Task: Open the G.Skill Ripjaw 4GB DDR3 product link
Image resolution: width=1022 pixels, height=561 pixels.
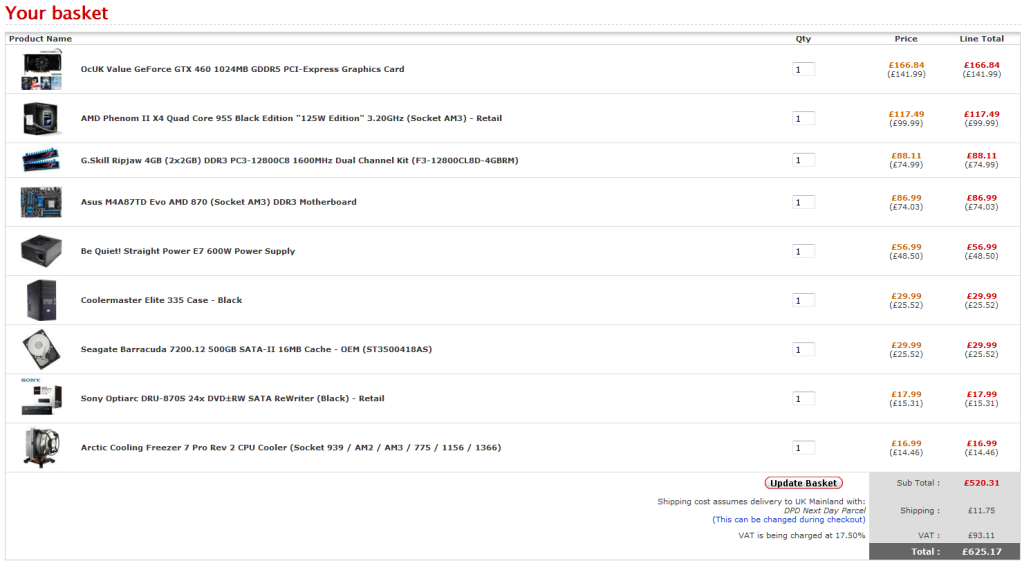Action: point(300,160)
